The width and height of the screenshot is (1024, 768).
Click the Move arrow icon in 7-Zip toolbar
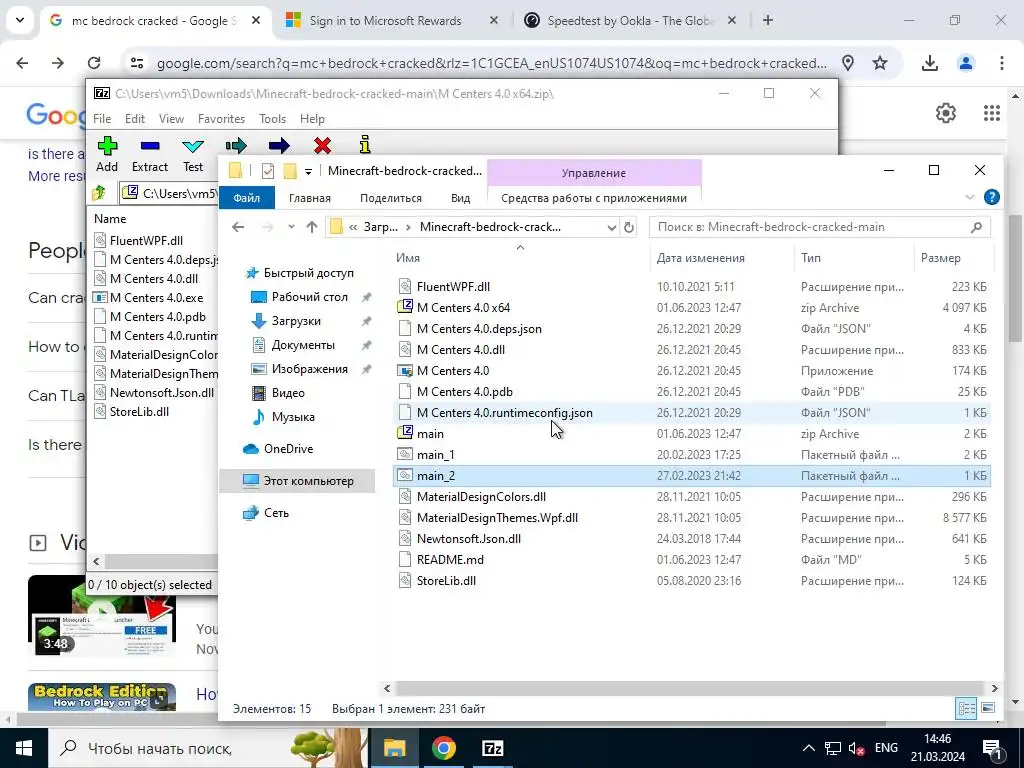click(279, 145)
